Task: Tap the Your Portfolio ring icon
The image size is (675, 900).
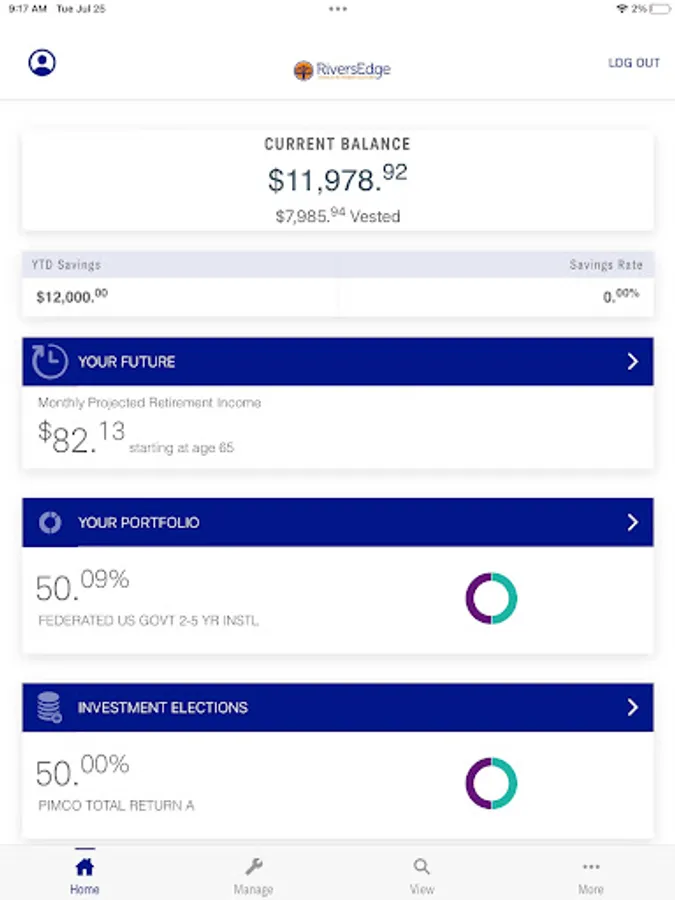Action: pyautogui.click(x=50, y=522)
